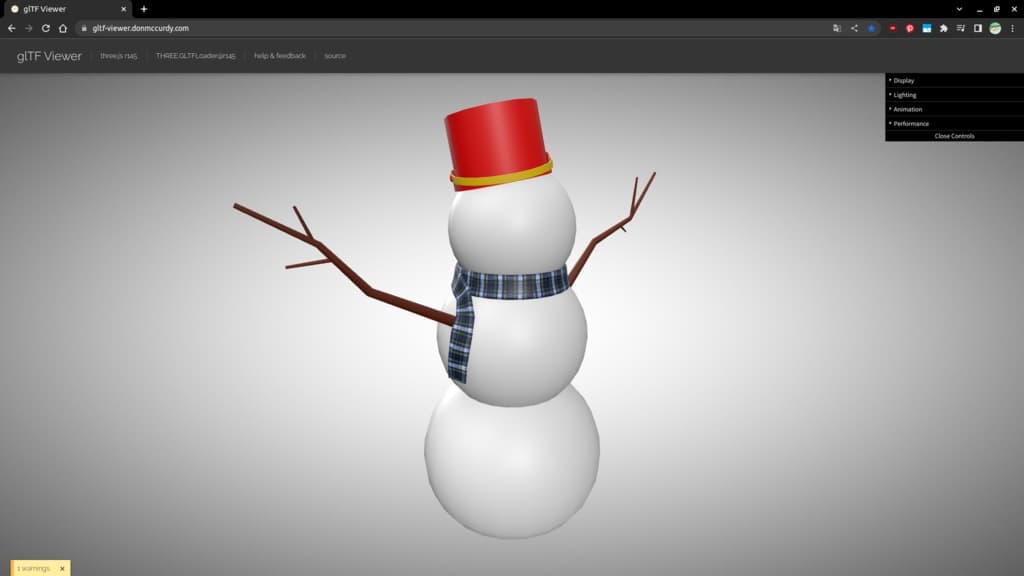Expand the Performance controls folder
This screenshot has height=576, width=1024.
pyautogui.click(x=954, y=123)
